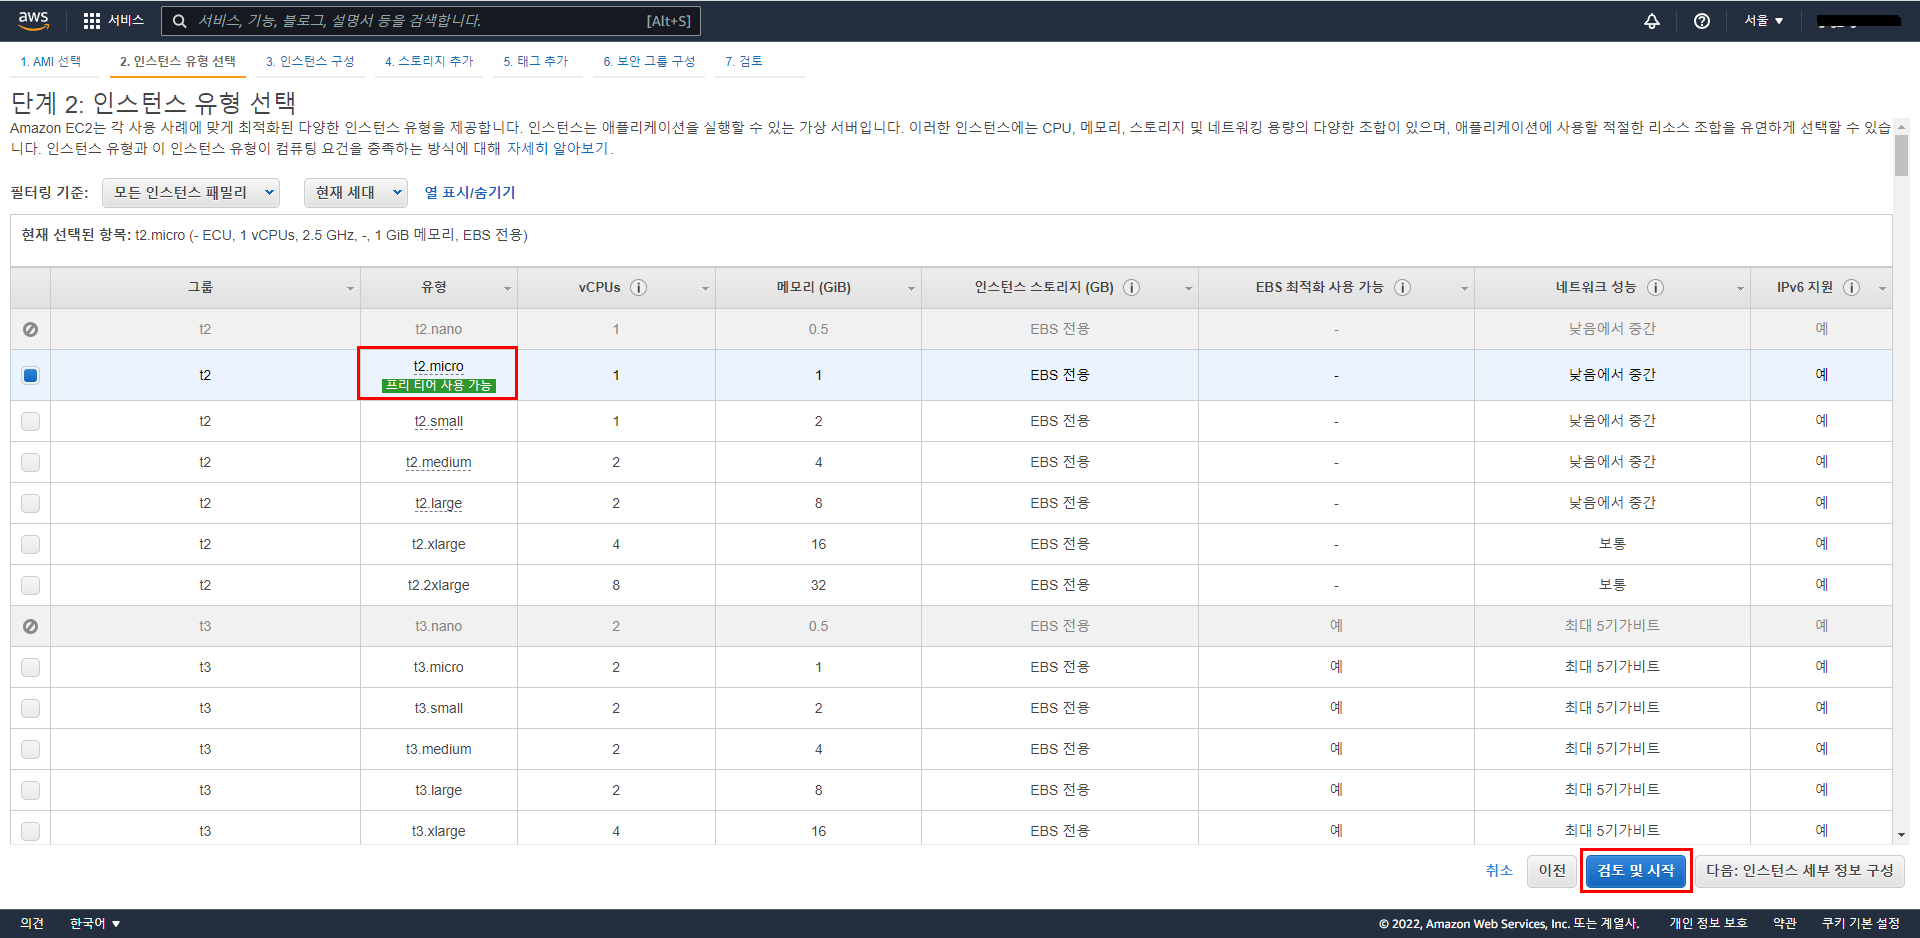Open the t2.micro type link
Screen dimensions: 1920x938
(x=438, y=366)
